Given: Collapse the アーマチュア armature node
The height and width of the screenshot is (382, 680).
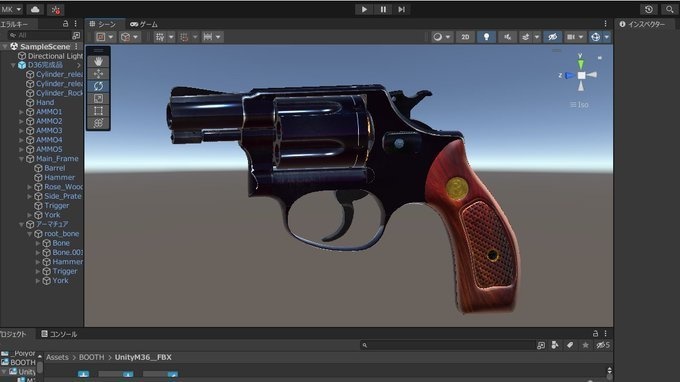Looking at the screenshot, I should pyautogui.click(x=21, y=224).
